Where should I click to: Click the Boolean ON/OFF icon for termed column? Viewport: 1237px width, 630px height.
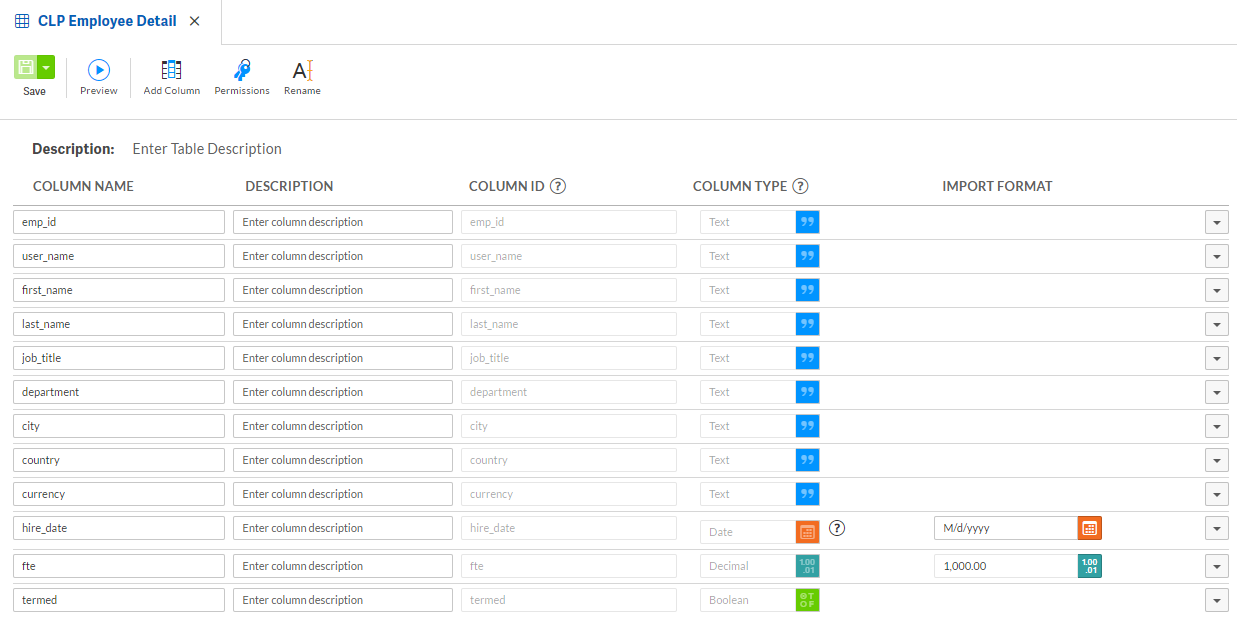click(x=807, y=599)
